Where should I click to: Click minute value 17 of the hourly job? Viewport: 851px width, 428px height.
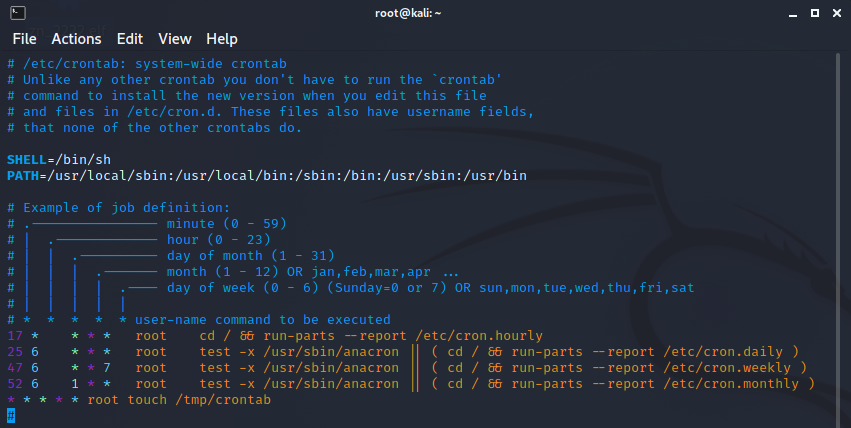coord(14,336)
